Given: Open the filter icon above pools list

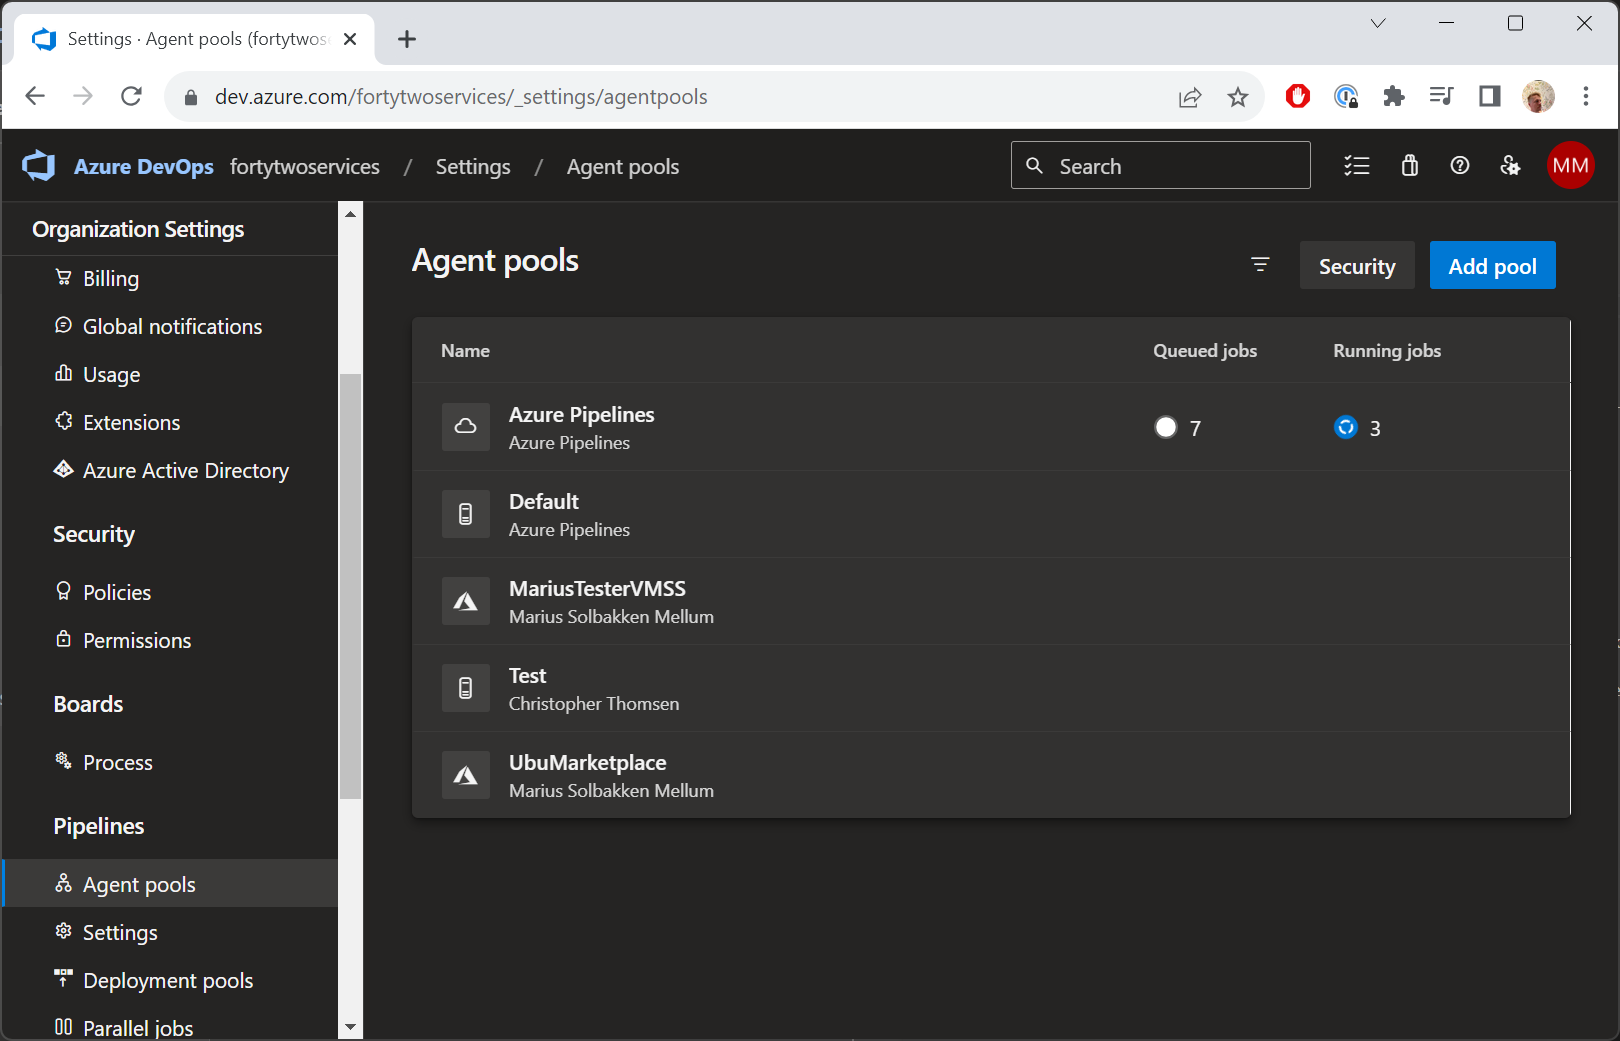Looking at the screenshot, I should pyautogui.click(x=1260, y=265).
